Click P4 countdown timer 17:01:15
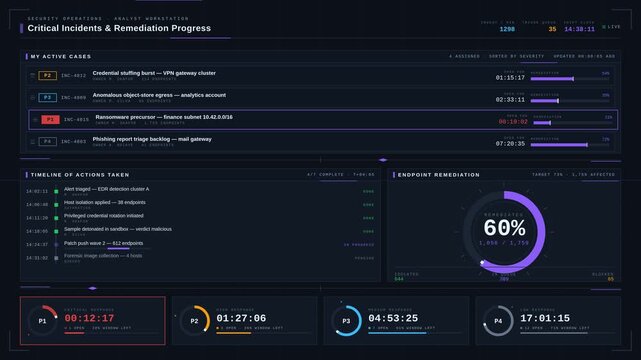The height and width of the screenshot is (360, 641). tap(545, 318)
